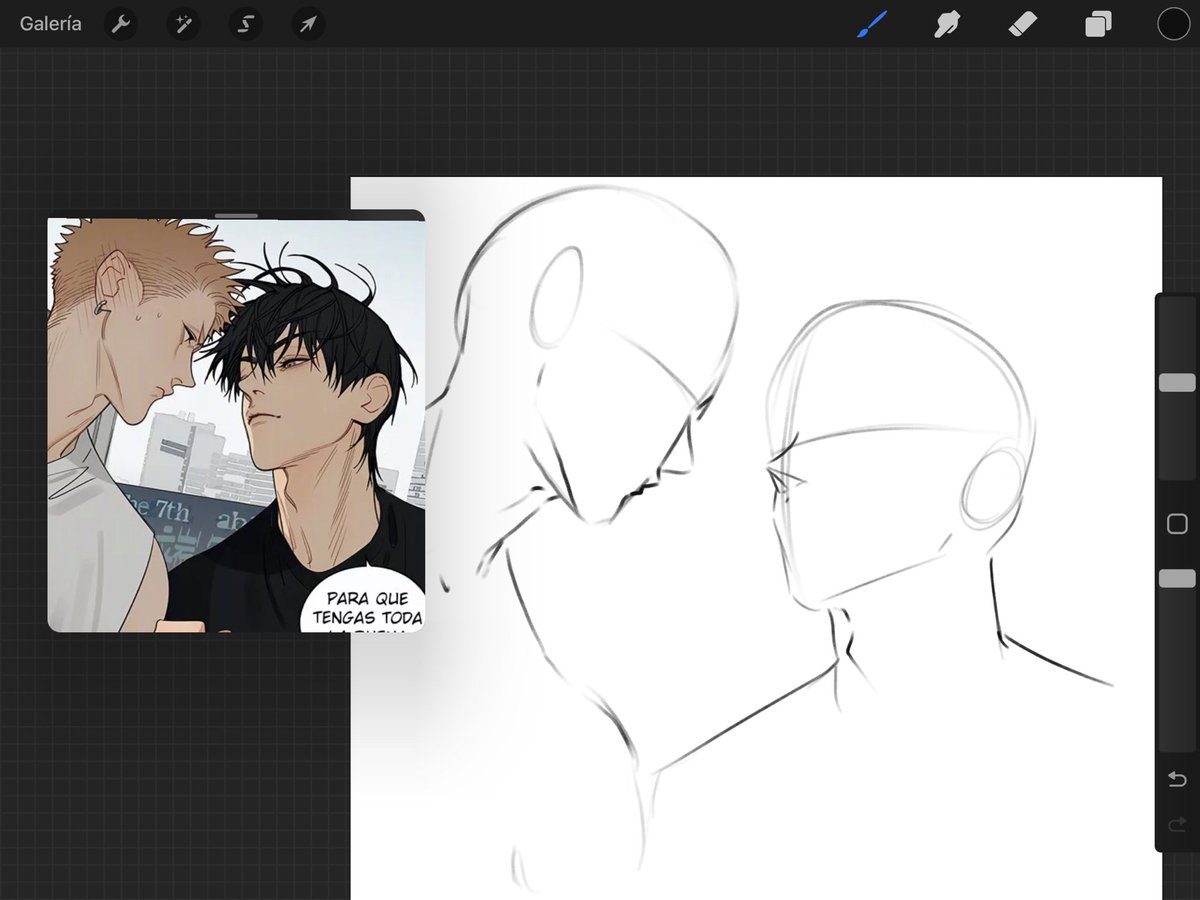Tap the square modify button in sidebar

tap(1177, 524)
